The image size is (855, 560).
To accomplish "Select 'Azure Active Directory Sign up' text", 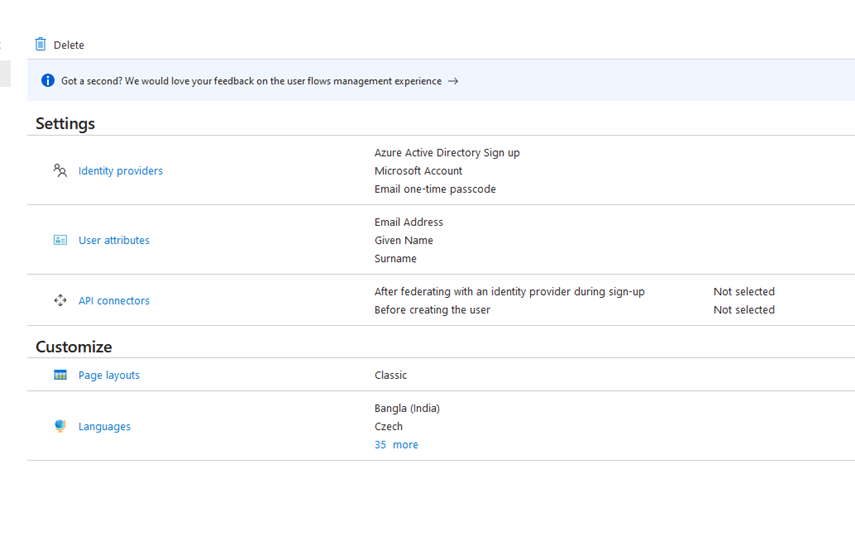I will [447, 153].
